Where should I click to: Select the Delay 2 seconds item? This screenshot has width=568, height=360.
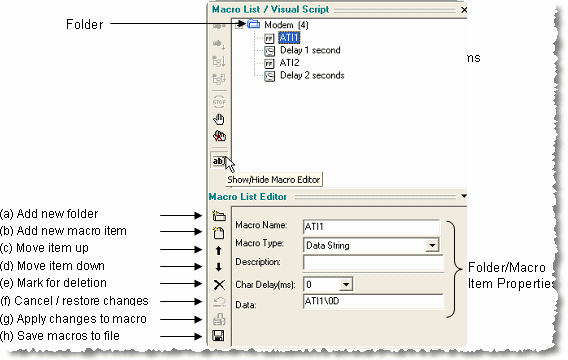312,75
